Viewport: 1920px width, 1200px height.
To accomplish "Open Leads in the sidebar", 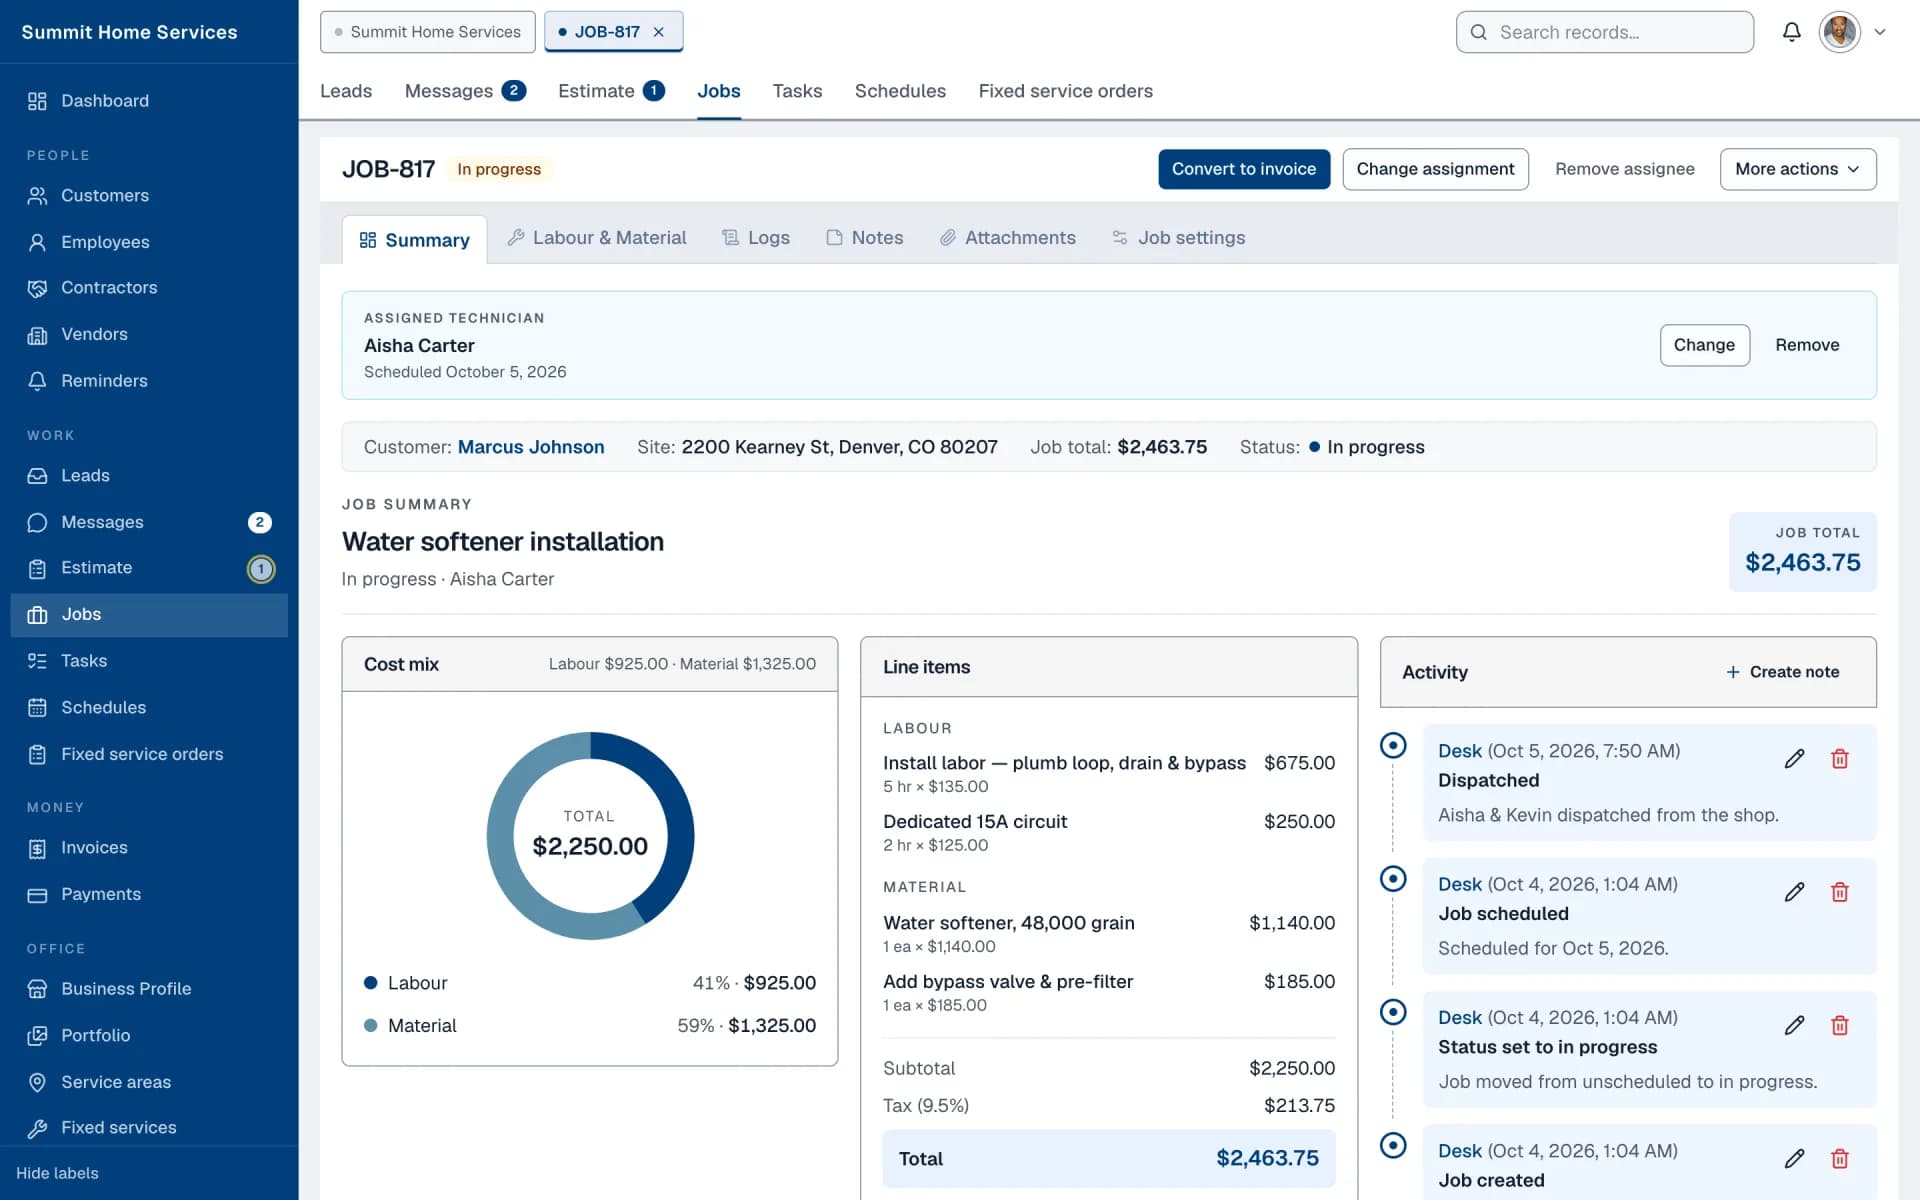I will 149,476.
